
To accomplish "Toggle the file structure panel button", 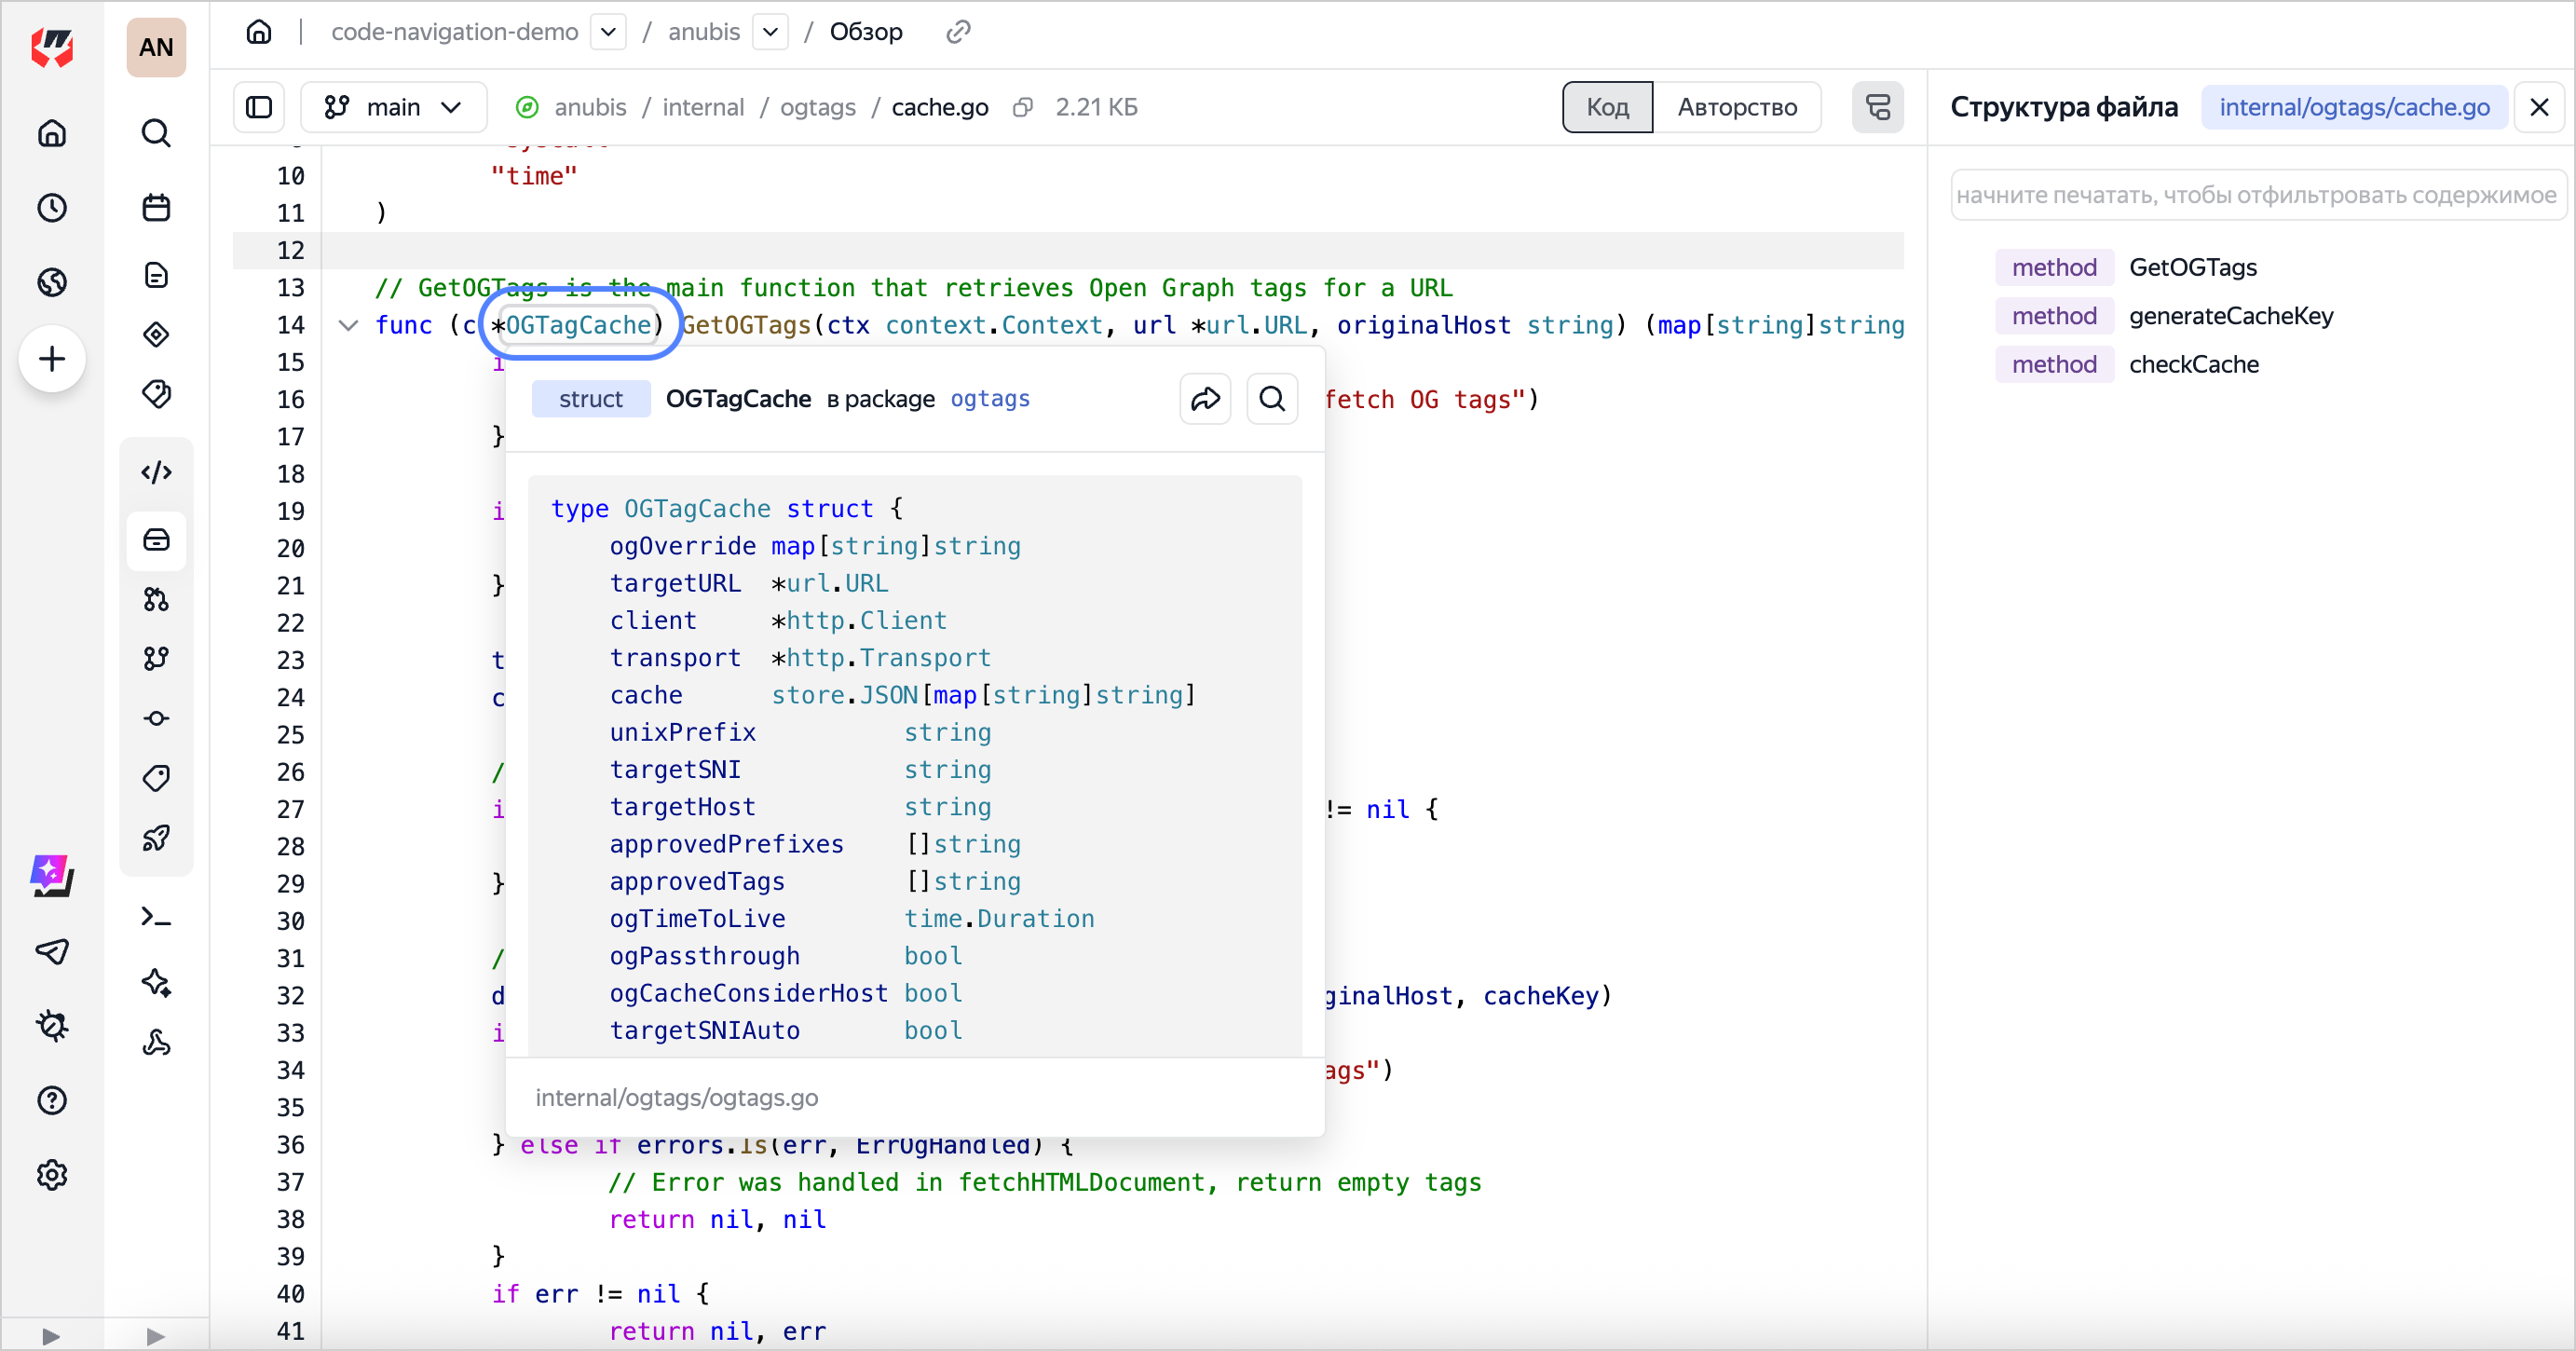I will tap(1877, 107).
